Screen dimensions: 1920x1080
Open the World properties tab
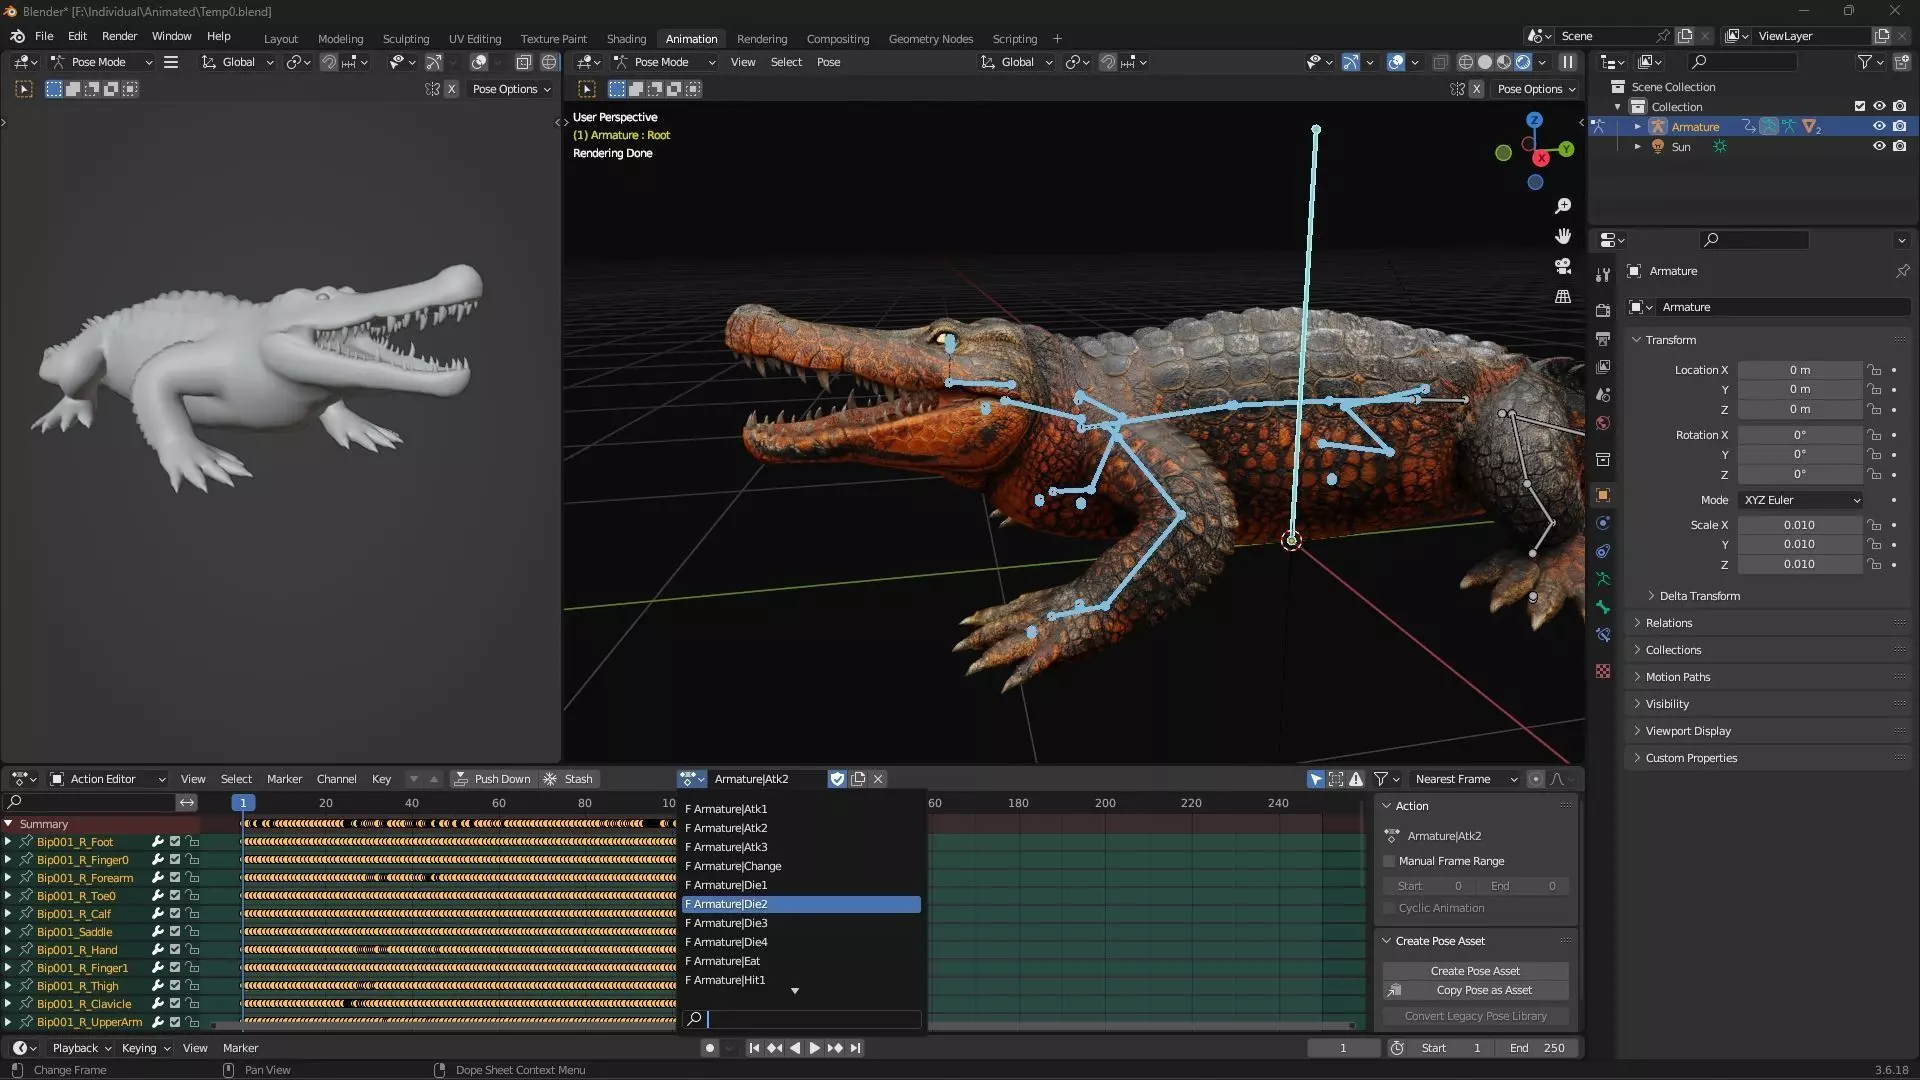click(x=1603, y=423)
